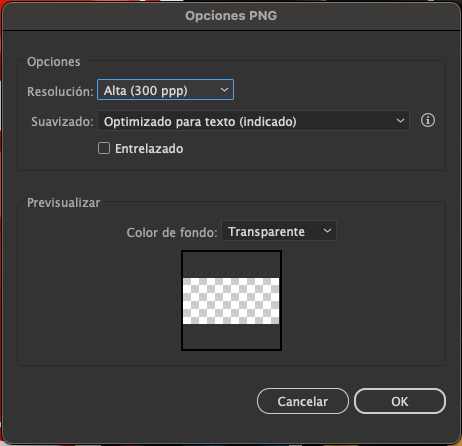Click the Resolución: field label

(60, 91)
